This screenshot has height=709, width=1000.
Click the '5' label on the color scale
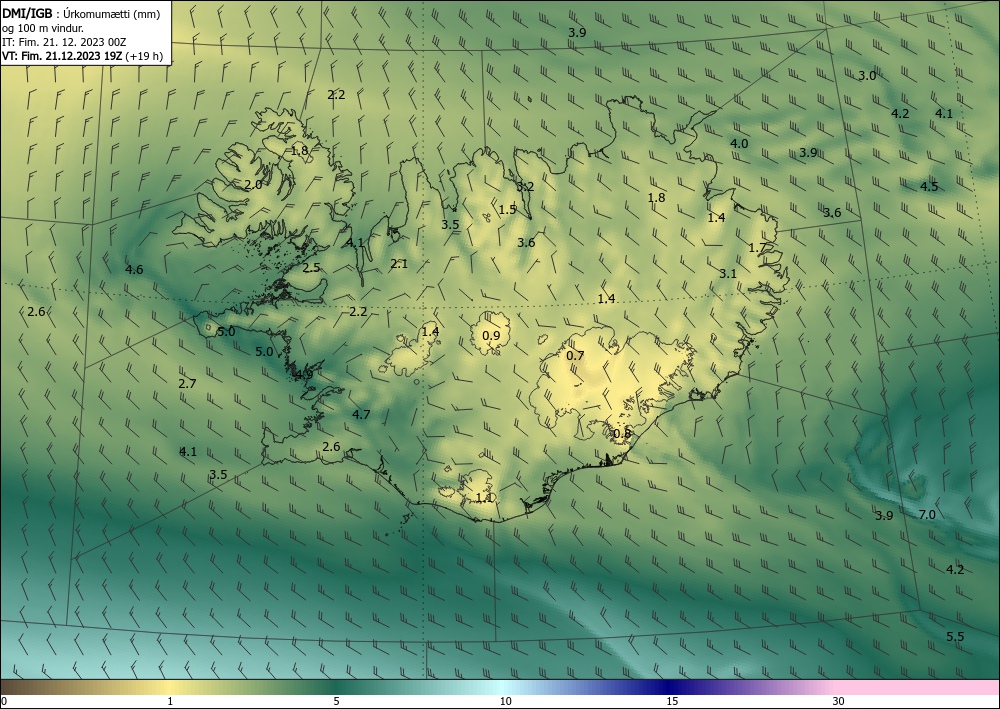336,701
